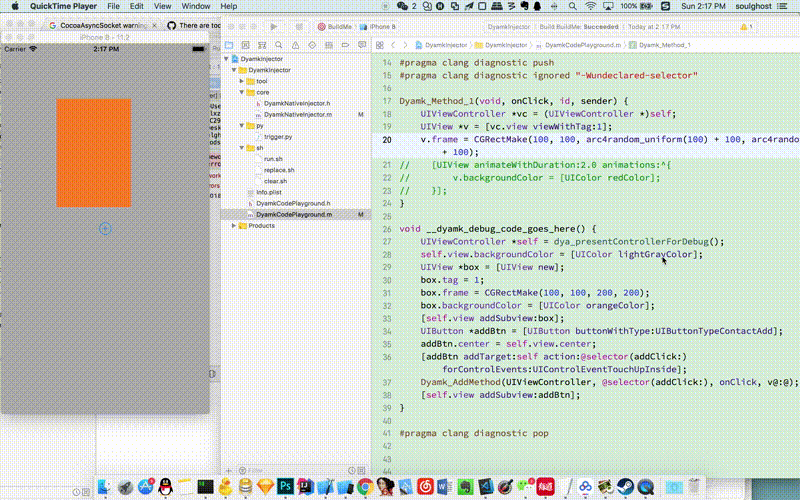Open the related items grid icon
The height and width of the screenshot is (500, 800).
379,45
